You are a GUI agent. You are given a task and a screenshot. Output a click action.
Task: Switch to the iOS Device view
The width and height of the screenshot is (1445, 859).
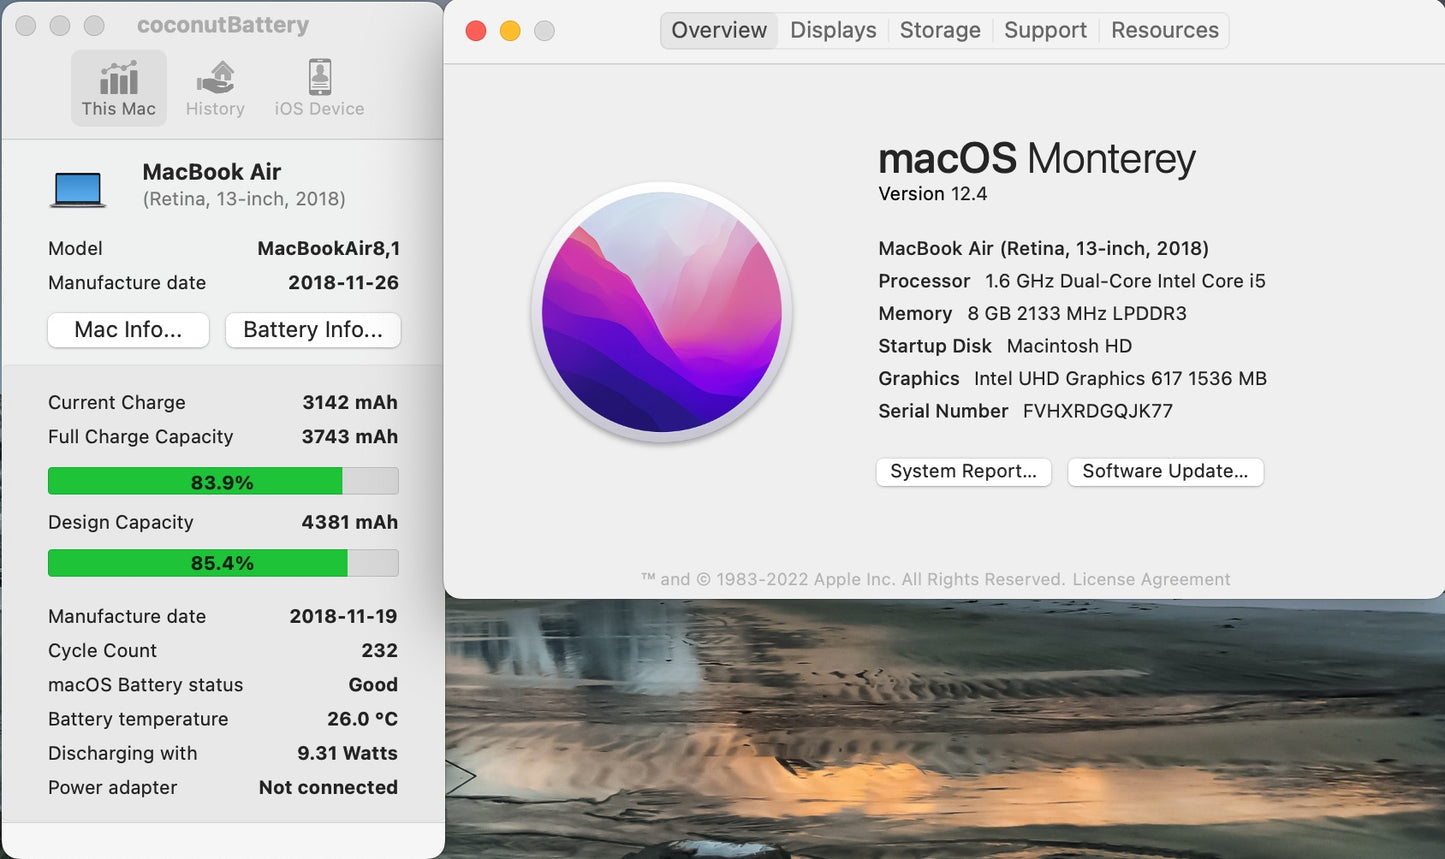[x=318, y=87]
